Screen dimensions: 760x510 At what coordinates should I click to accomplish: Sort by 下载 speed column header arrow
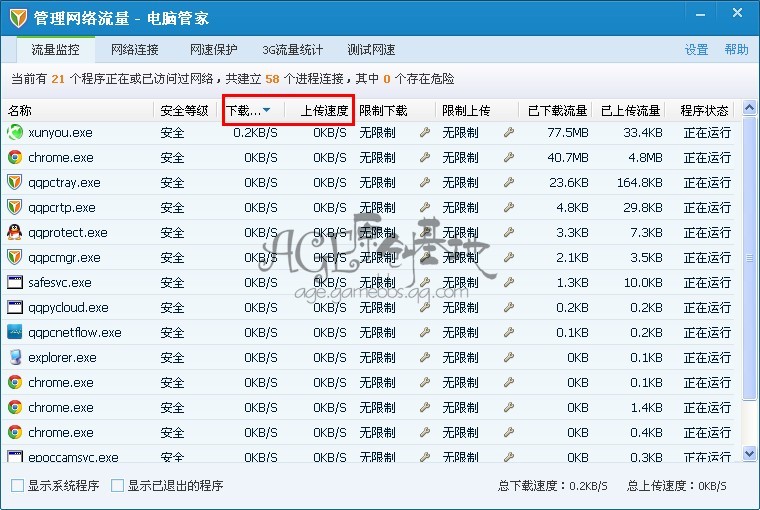pos(267,111)
